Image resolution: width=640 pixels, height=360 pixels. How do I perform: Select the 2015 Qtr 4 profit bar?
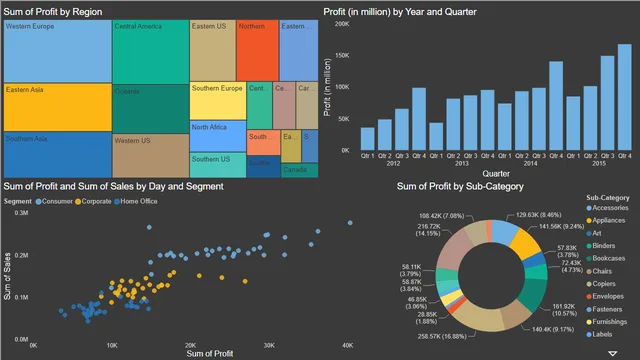624,97
